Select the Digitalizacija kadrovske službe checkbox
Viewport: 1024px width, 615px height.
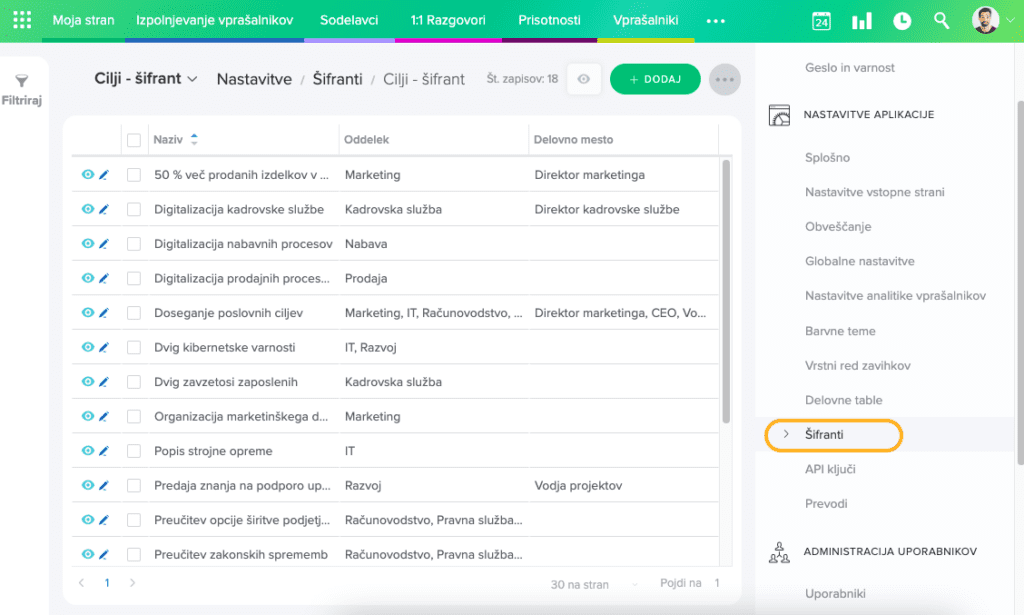pyautogui.click(x=134, y=209)
